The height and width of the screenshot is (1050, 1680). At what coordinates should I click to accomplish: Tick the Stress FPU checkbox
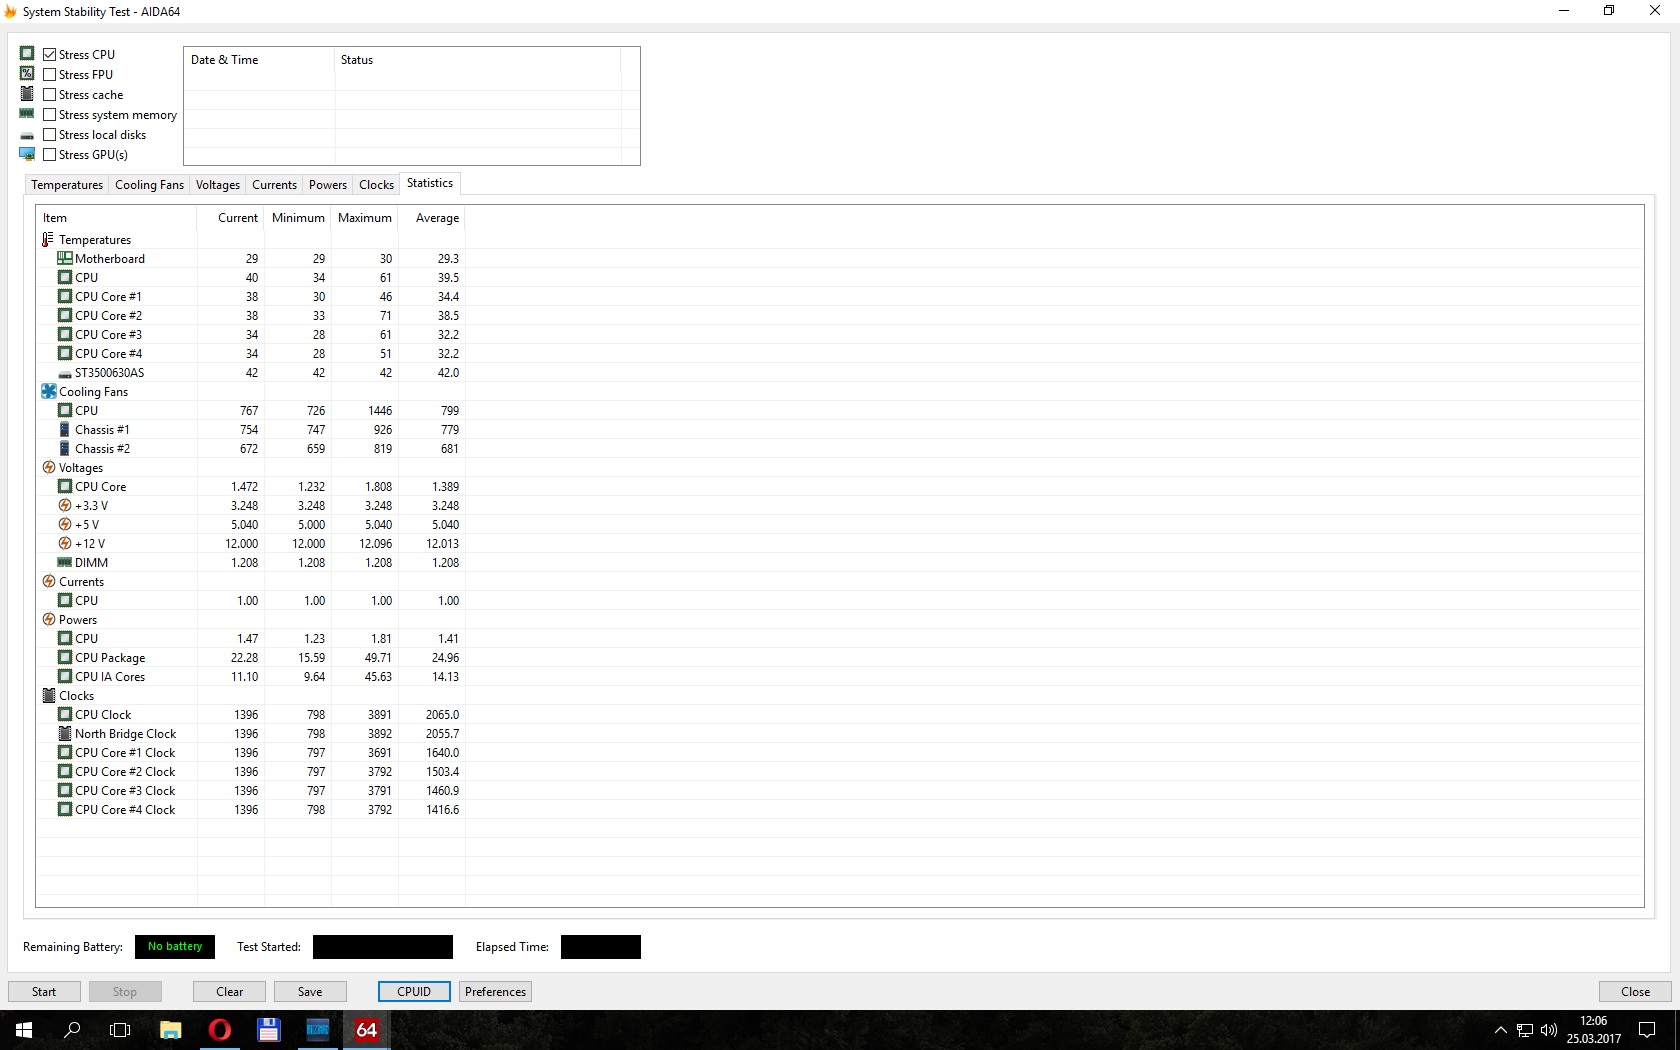pyautogui.click(x=49, y=75)
